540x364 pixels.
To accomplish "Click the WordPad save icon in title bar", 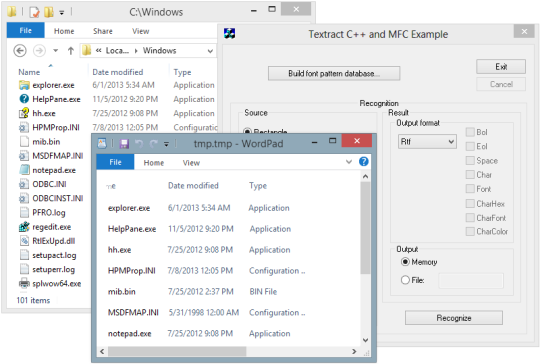I will [124, 143].
